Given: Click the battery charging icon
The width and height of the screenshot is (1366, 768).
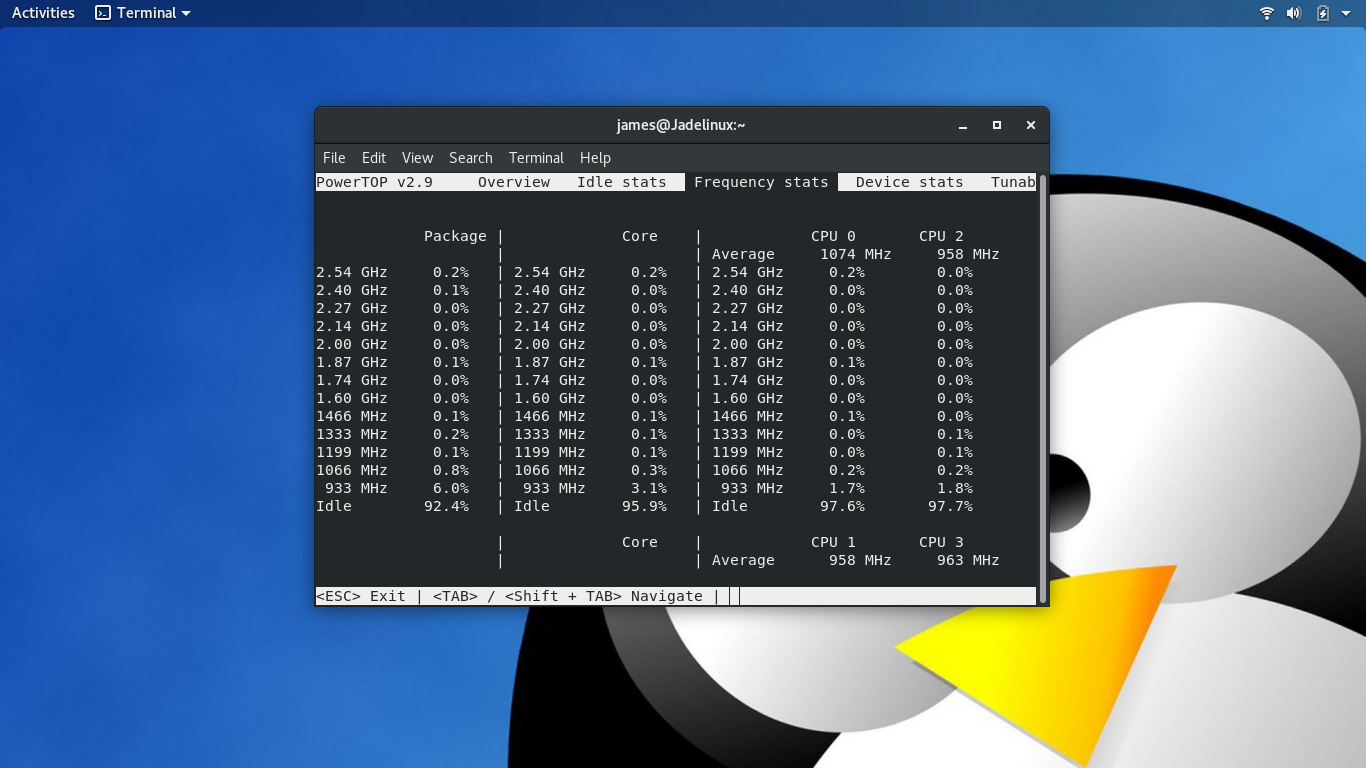Looking at the screenshot, I should click(x=1322, y=13).
